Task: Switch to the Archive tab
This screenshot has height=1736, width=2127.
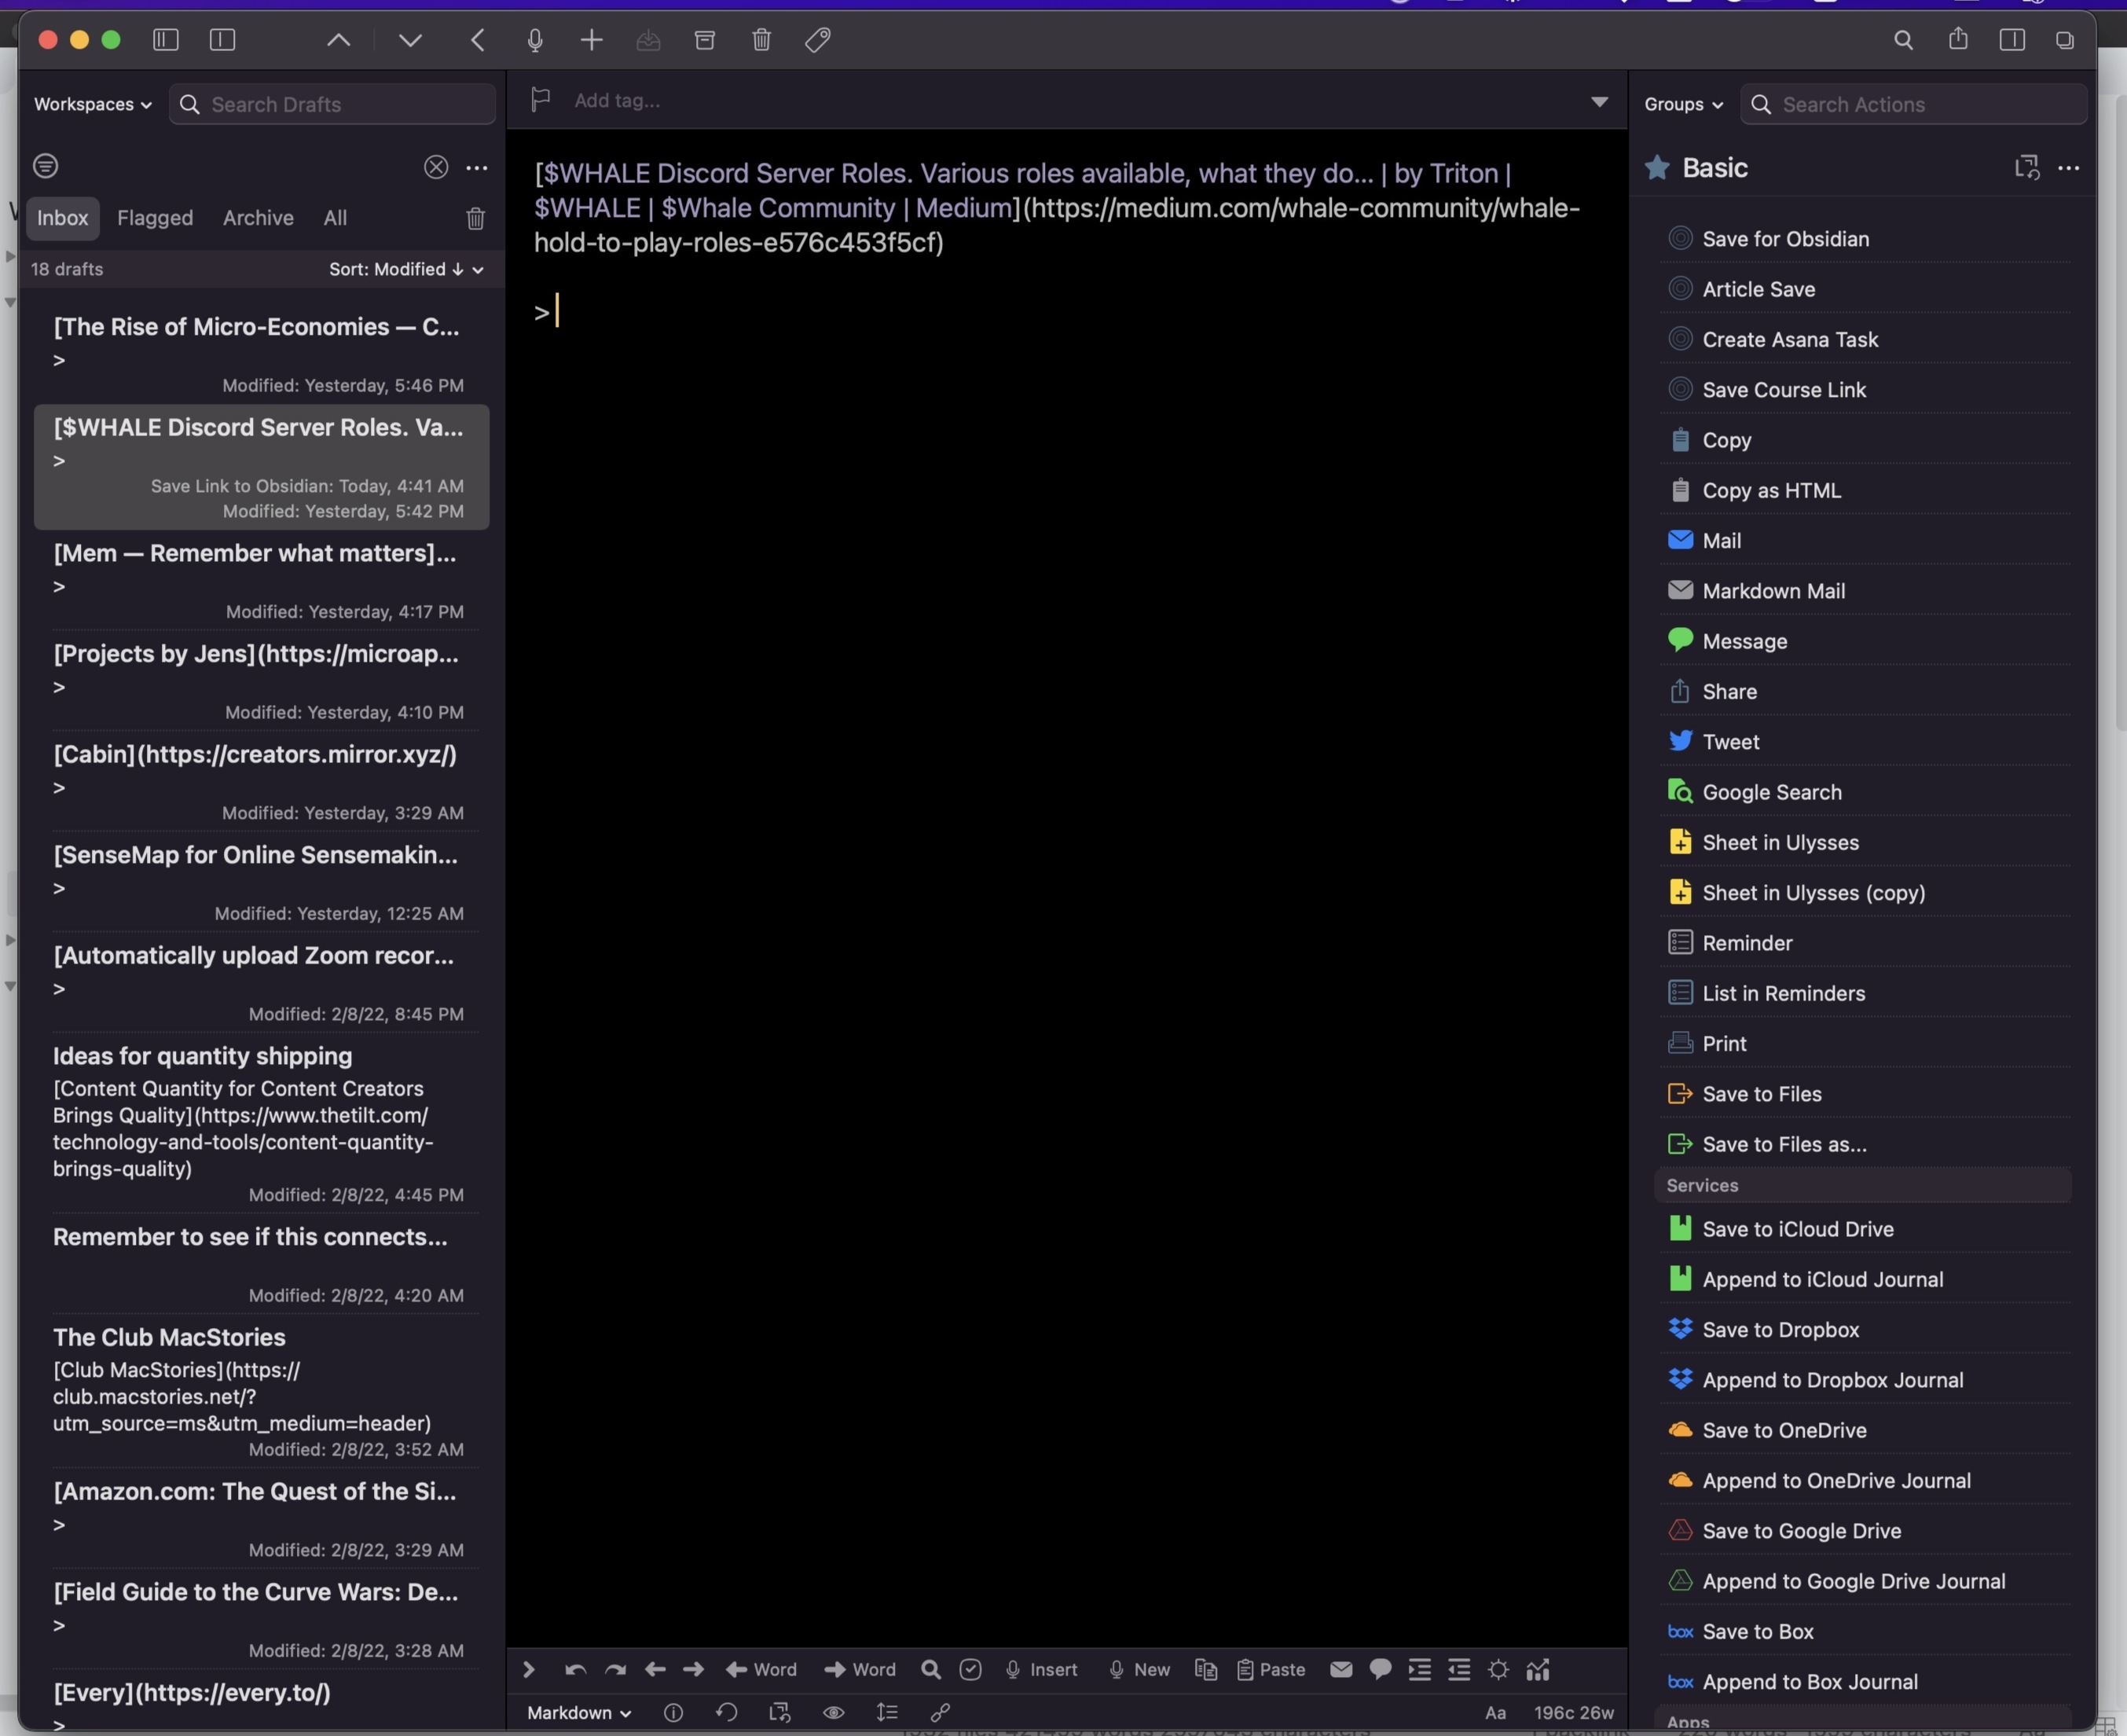Action: point(258,218)
